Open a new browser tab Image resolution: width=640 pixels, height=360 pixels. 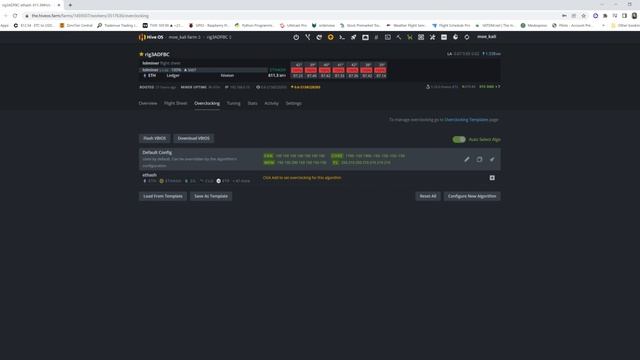pos(70,5)
